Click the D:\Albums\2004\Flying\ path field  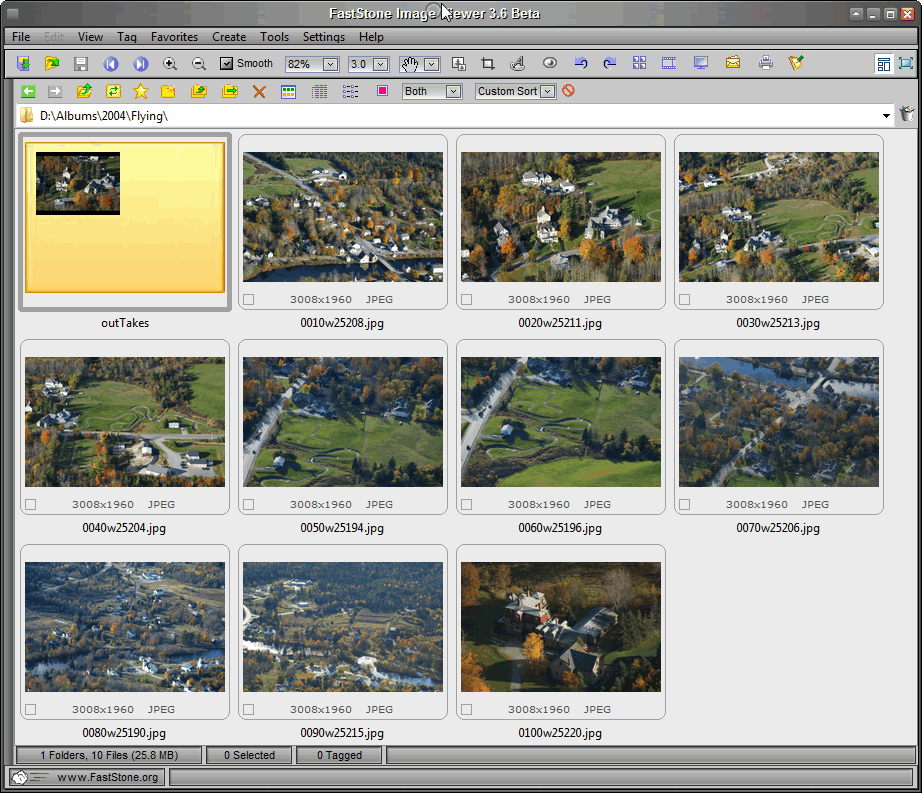tap(453, 116)
